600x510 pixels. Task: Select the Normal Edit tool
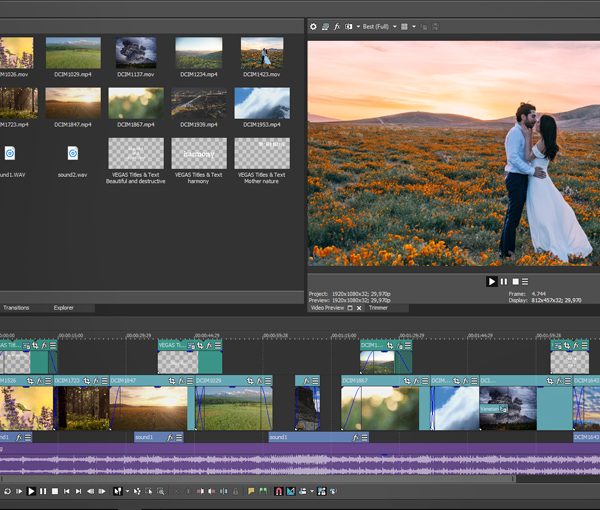tap(118, 491)
